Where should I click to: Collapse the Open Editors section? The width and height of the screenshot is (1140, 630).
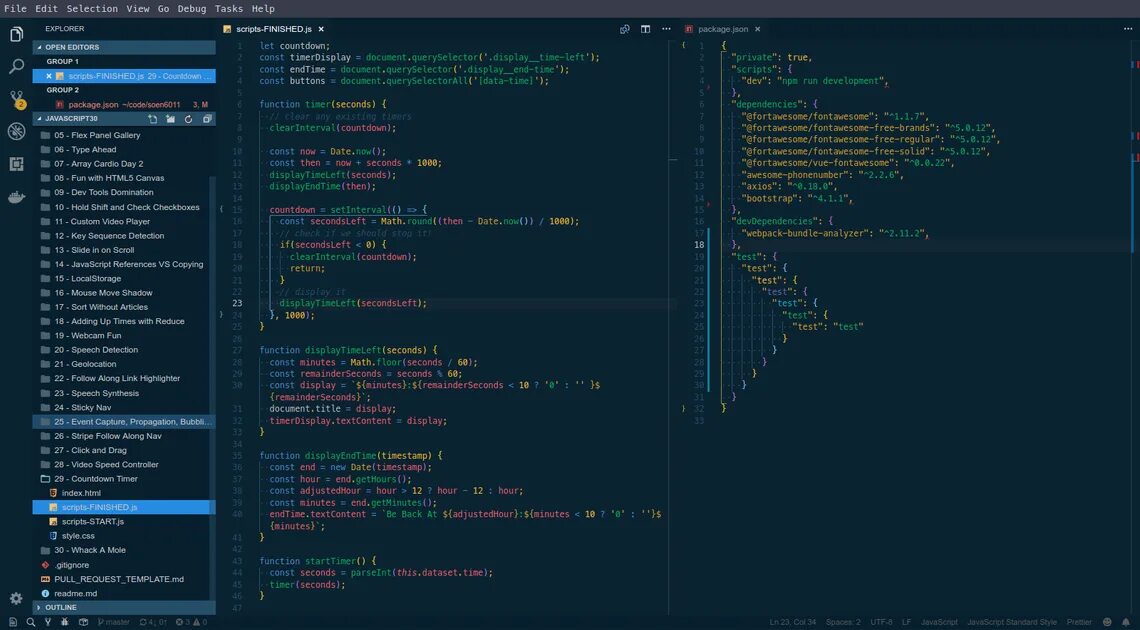[124, 47]
